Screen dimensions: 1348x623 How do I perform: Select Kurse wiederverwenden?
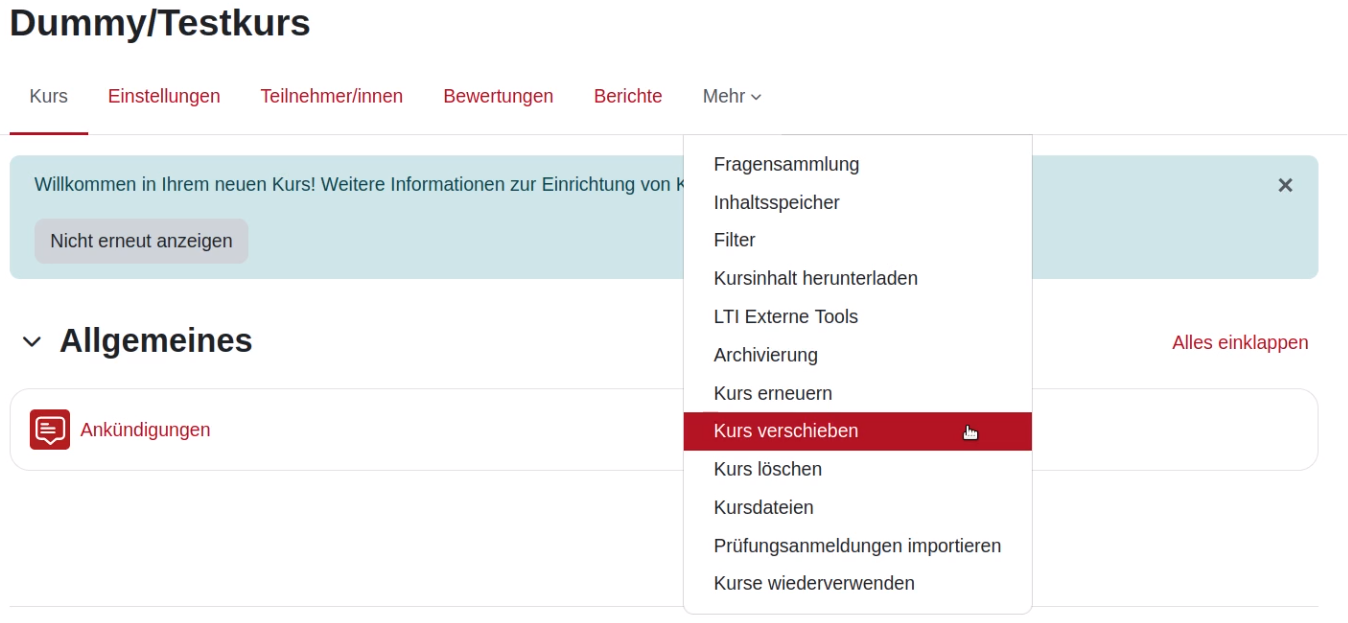[x=813, y=582]
